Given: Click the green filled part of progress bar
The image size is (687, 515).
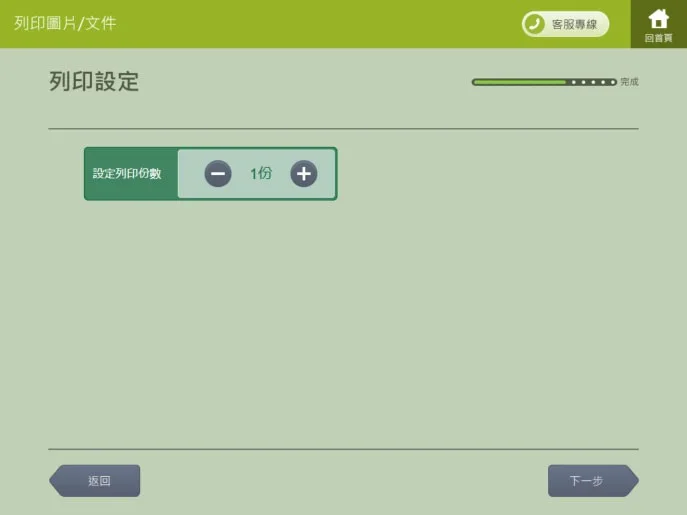Looking at the screenshot, I should point(520,82).
